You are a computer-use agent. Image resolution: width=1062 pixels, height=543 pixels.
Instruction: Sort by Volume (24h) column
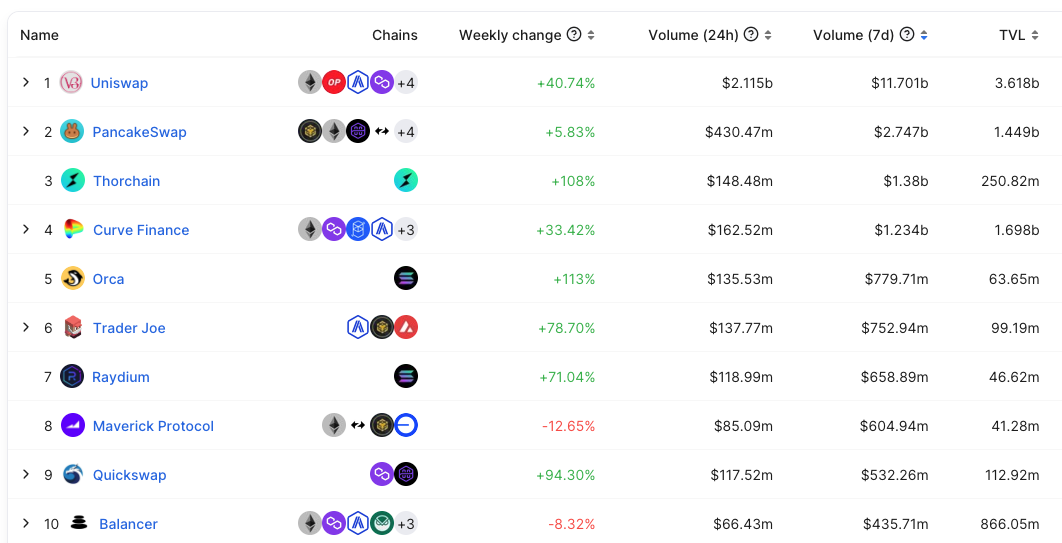click(x=768, y=35)
